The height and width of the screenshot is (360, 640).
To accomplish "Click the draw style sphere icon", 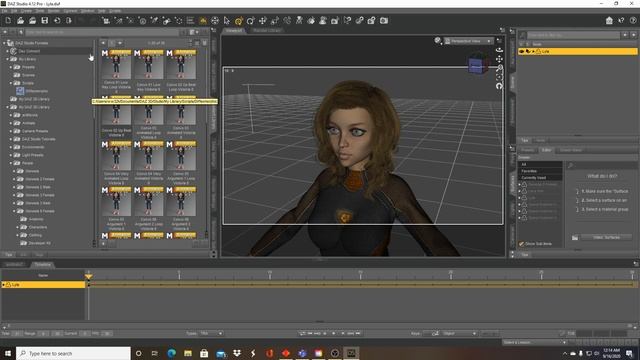I will click(x=438, y=40).
